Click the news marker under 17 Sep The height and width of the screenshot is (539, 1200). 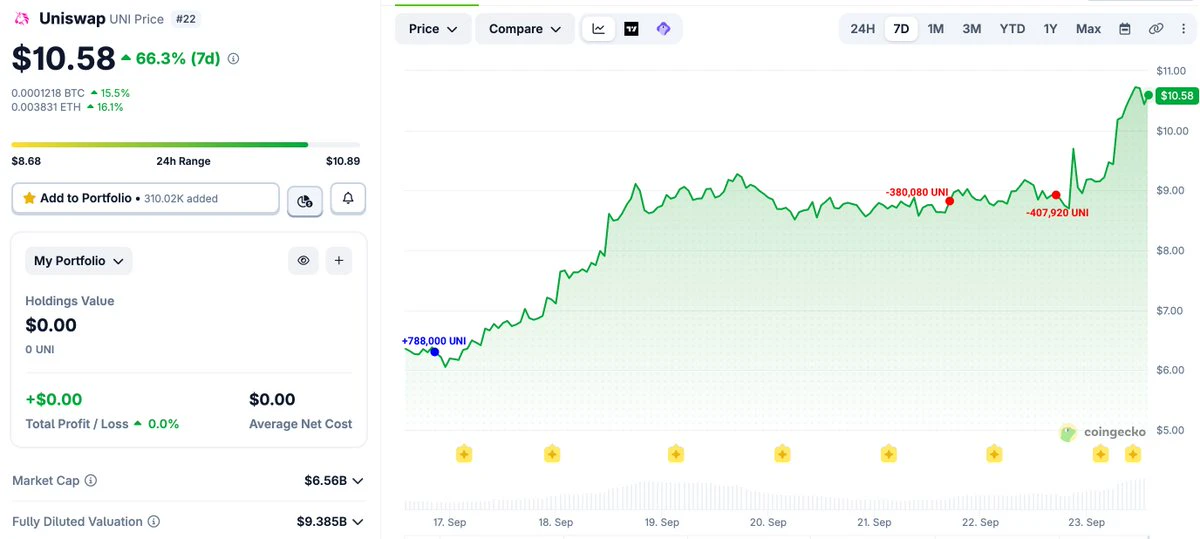click(x=464, y=454)
